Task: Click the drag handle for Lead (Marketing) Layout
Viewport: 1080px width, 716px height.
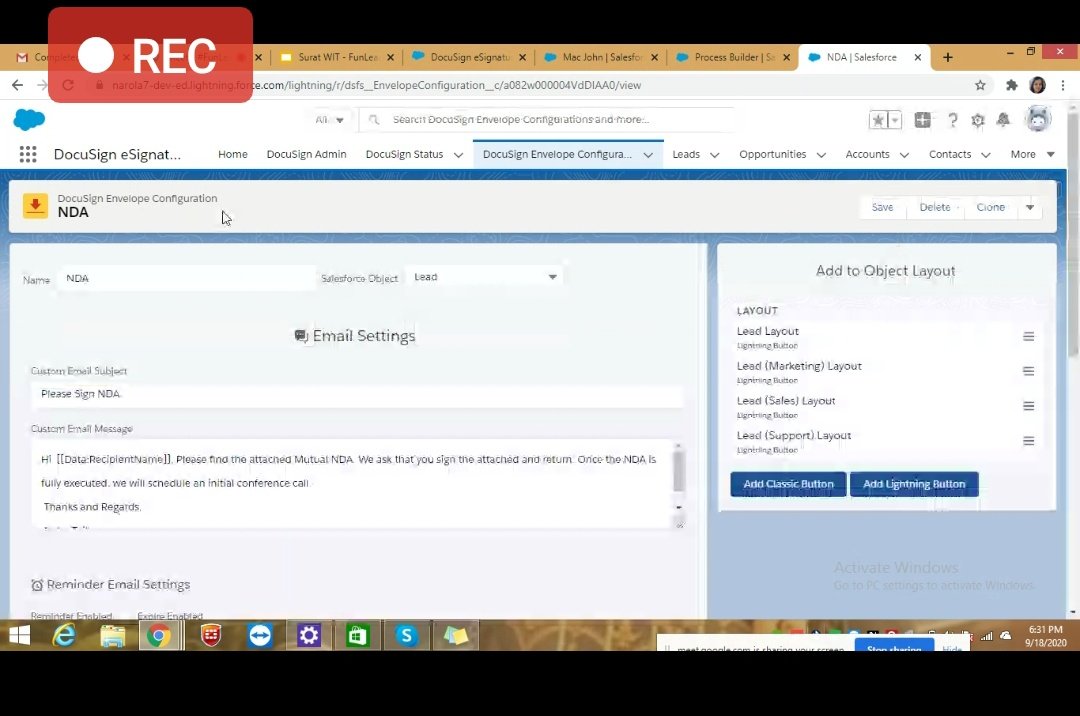Action: click(1028, 371)
